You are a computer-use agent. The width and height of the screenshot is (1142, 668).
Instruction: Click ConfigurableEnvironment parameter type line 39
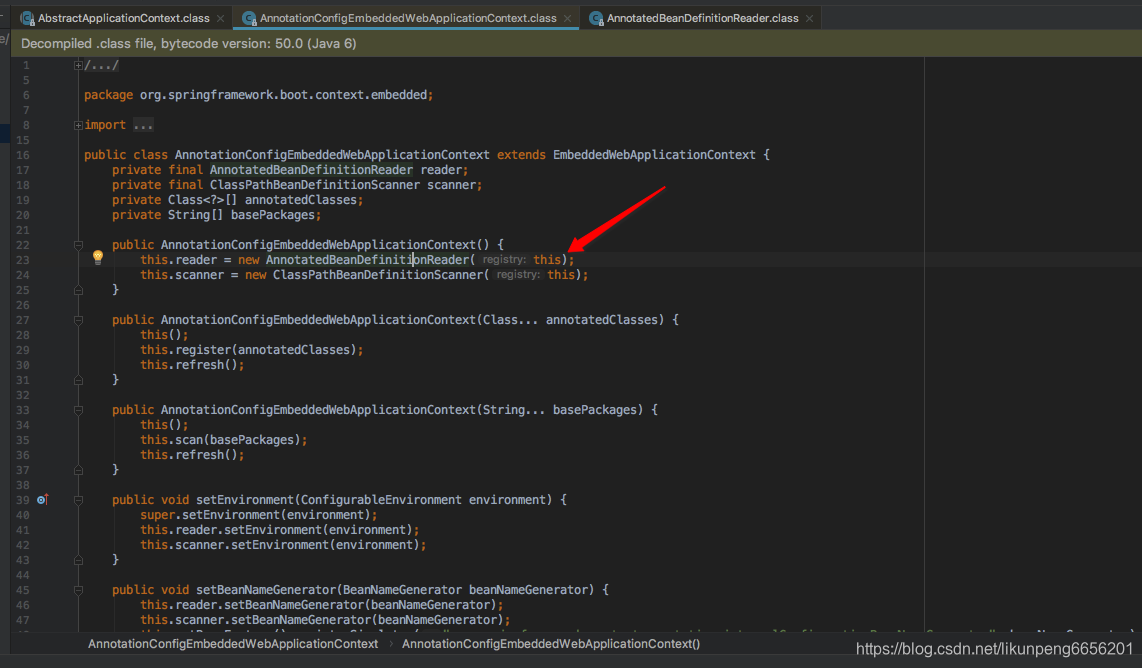(x=381, y=500)
